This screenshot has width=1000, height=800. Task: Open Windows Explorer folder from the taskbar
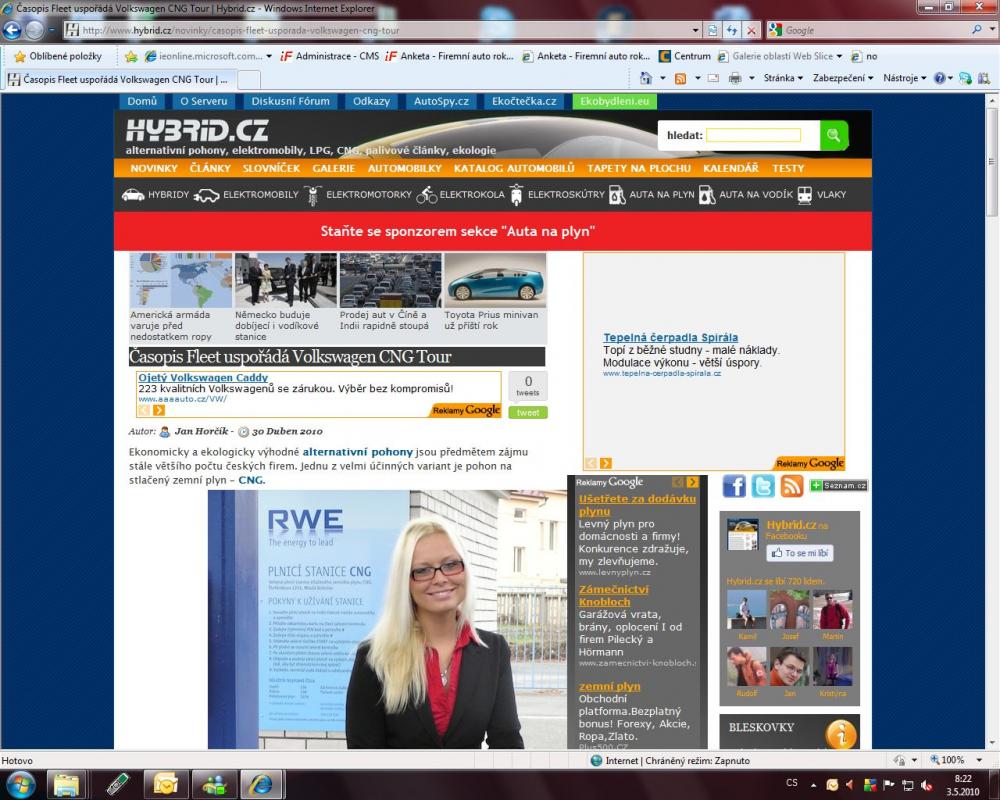click(66, 784)
